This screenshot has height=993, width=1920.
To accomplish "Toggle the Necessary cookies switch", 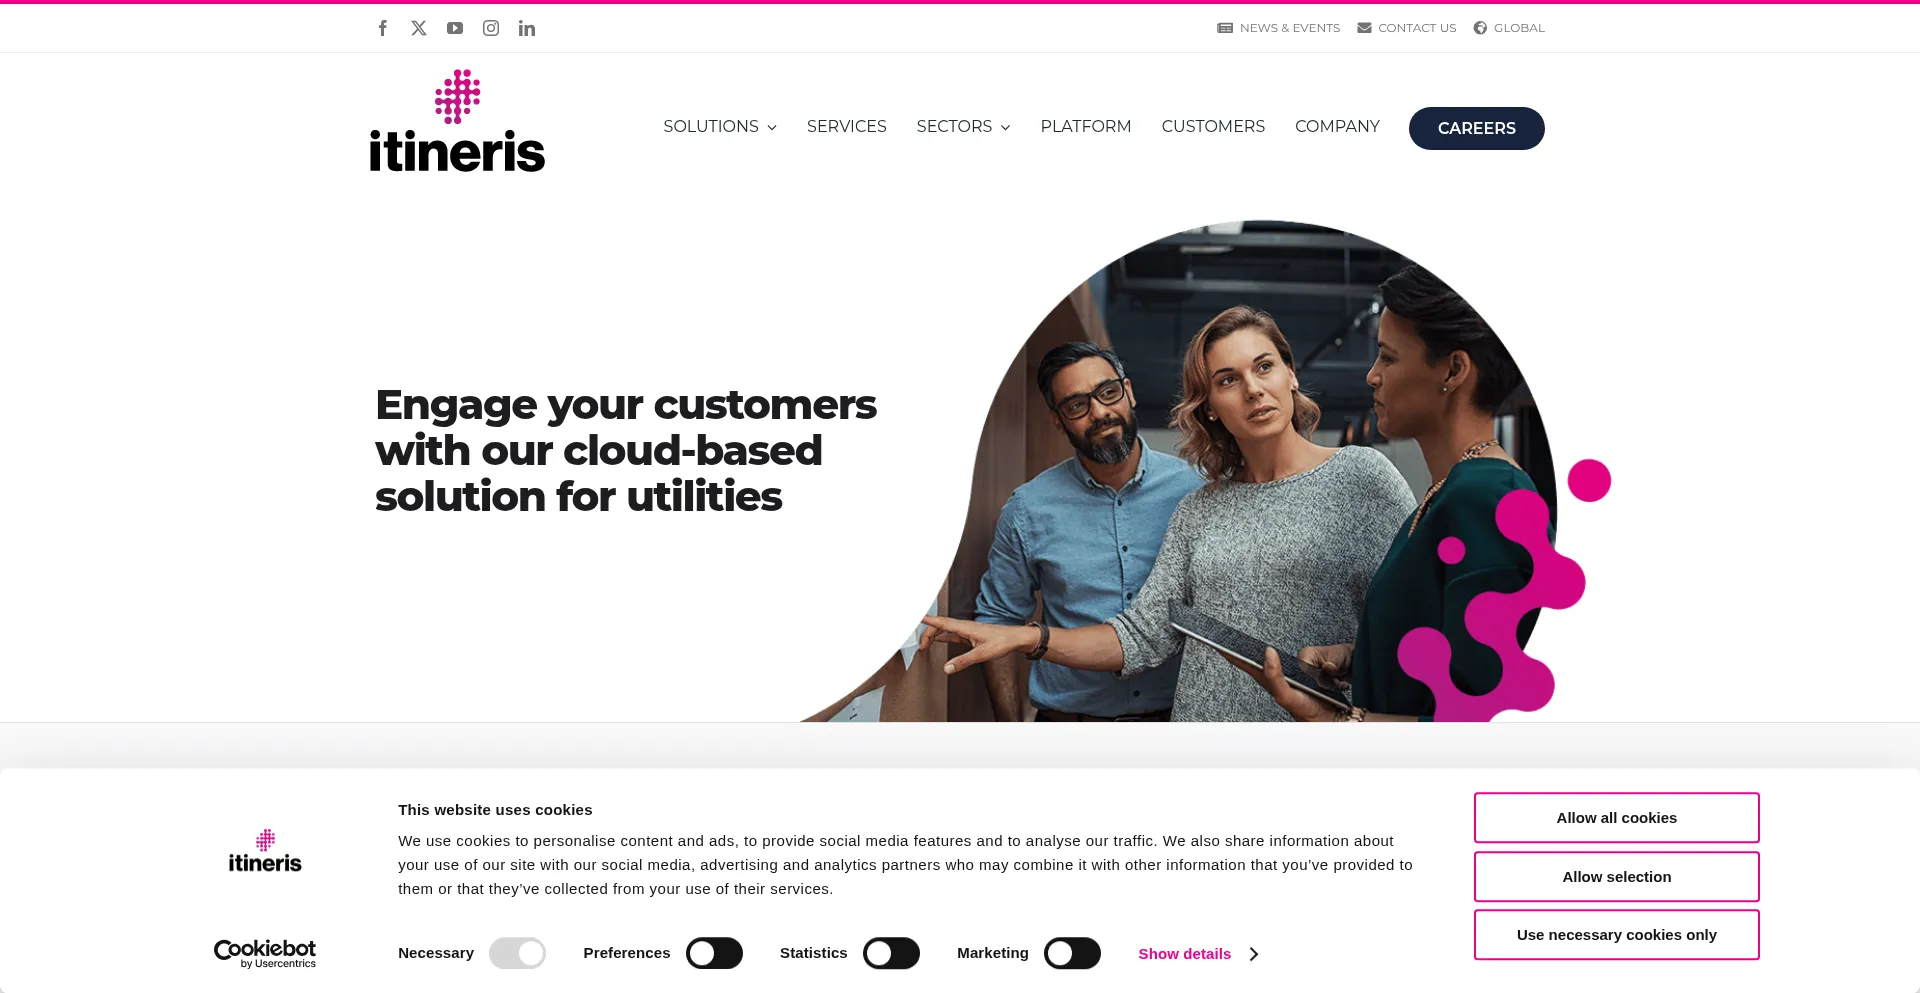I will point(517,953).
